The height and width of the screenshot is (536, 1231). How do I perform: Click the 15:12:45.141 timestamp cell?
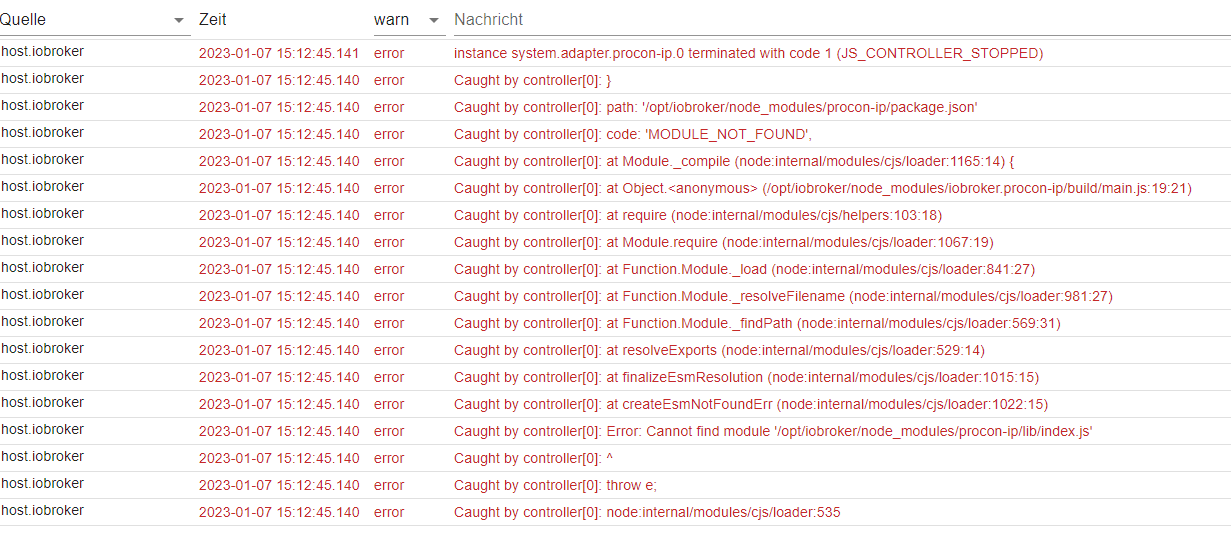click(279, 53)
